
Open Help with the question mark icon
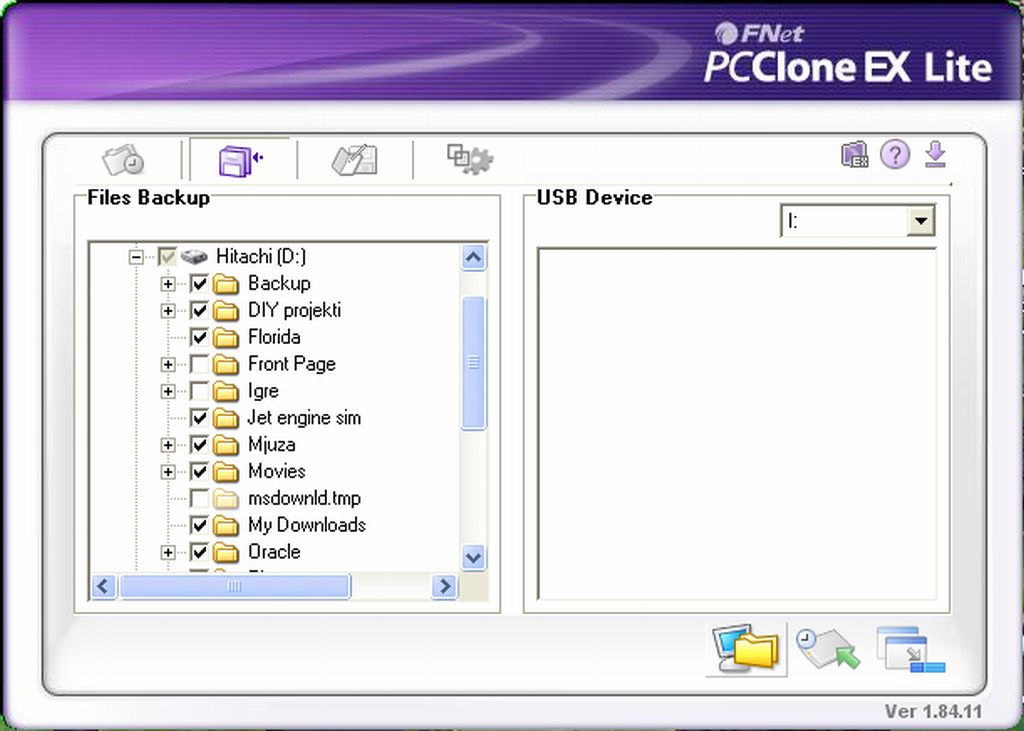895,155
